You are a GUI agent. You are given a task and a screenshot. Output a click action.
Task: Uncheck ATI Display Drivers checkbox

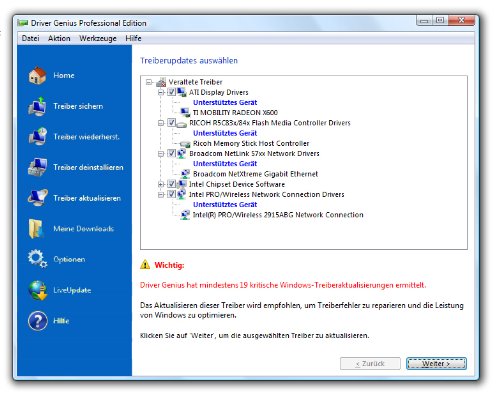171,92
